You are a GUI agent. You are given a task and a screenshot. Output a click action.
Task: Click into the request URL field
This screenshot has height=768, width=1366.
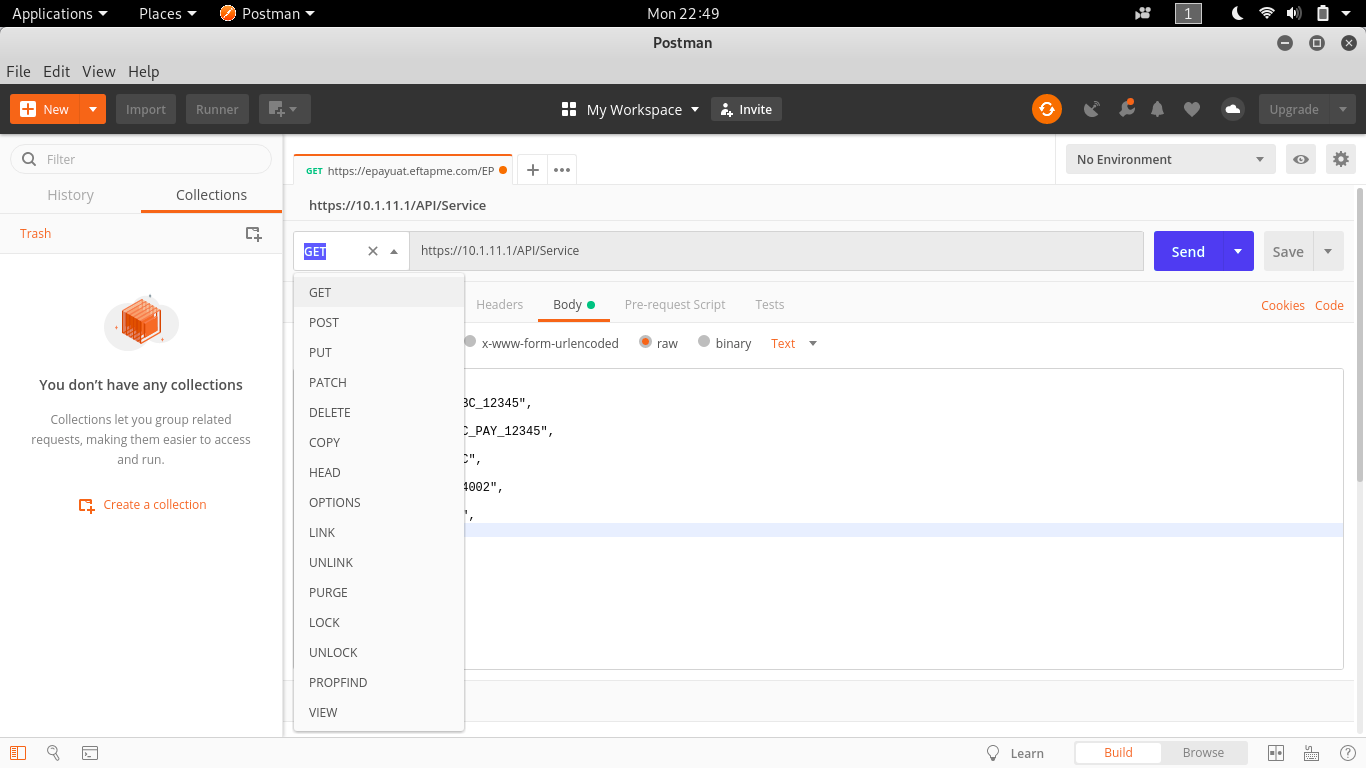[776, 251]
